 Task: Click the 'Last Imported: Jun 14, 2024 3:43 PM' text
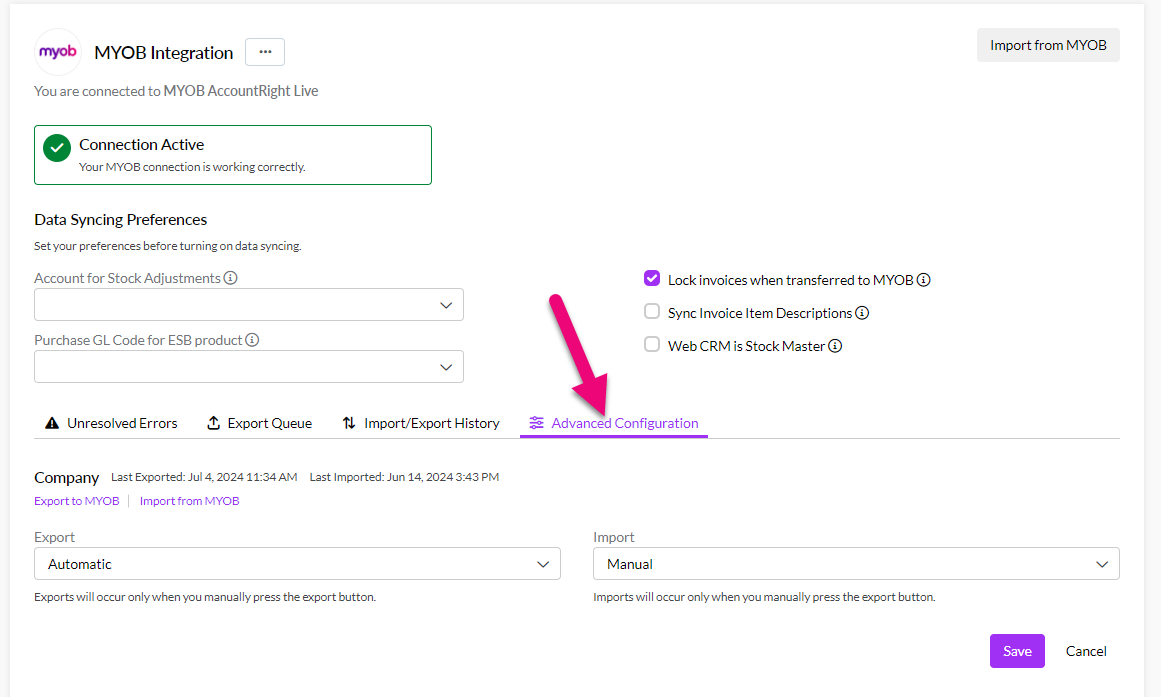(x=404, y=477)
